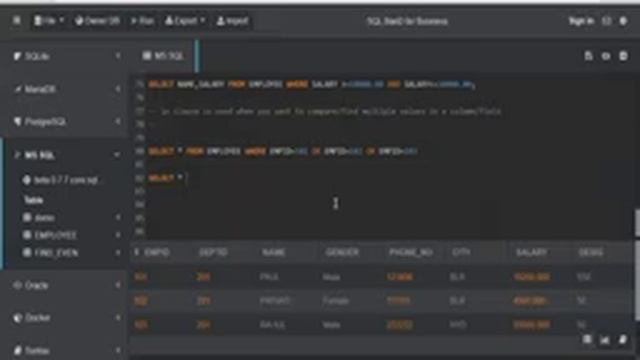Expand the FIND_EVEN table arrow
The height and width of the screenshot is (360, 640).
118,253
